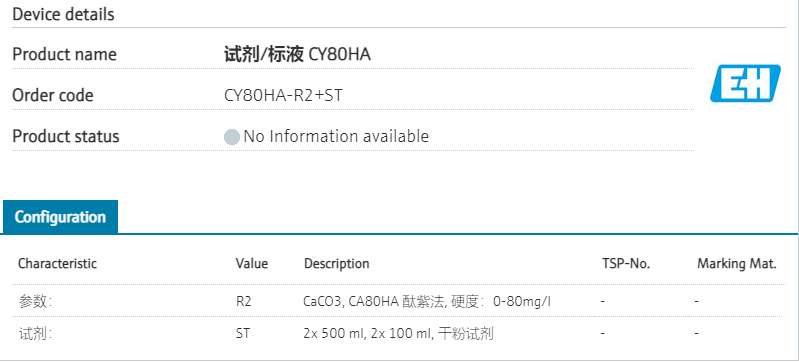
Task: Click the Order code label
Action: (53, 95)
